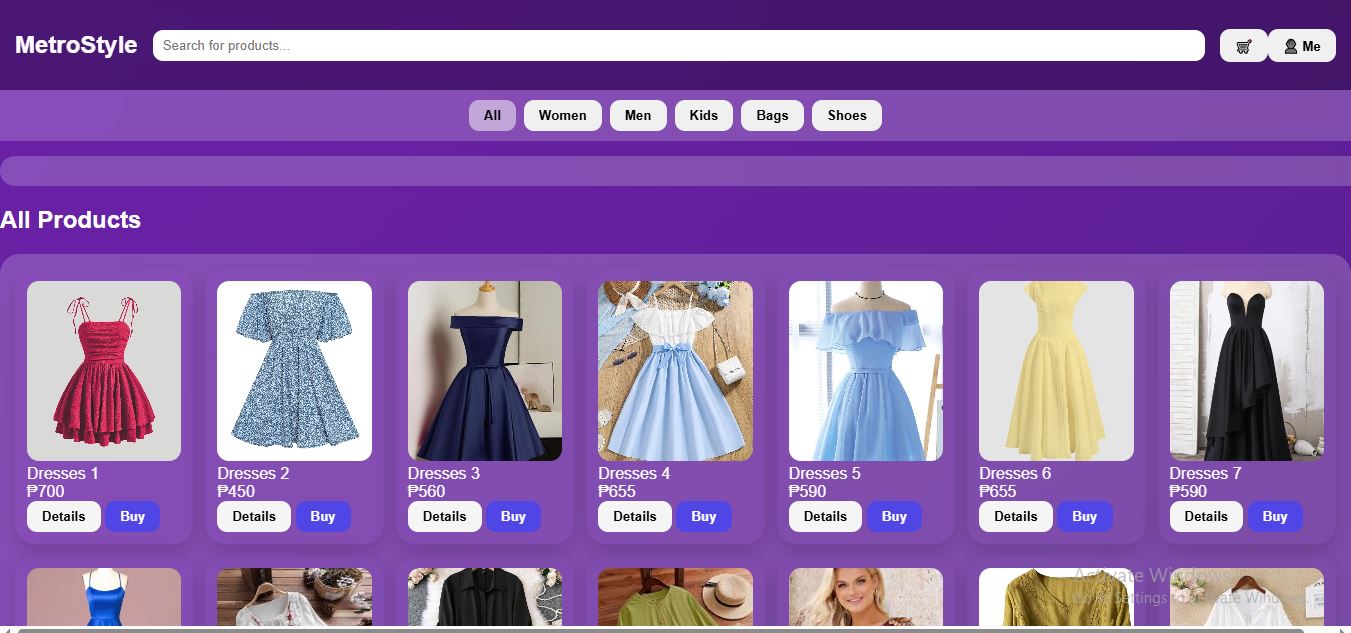Image resolution: width=1351 pixels, height=633 pixels.
Task: Buy Dresses 4 for ₱655
Action: pyautogui.click(x=704, y=516)
